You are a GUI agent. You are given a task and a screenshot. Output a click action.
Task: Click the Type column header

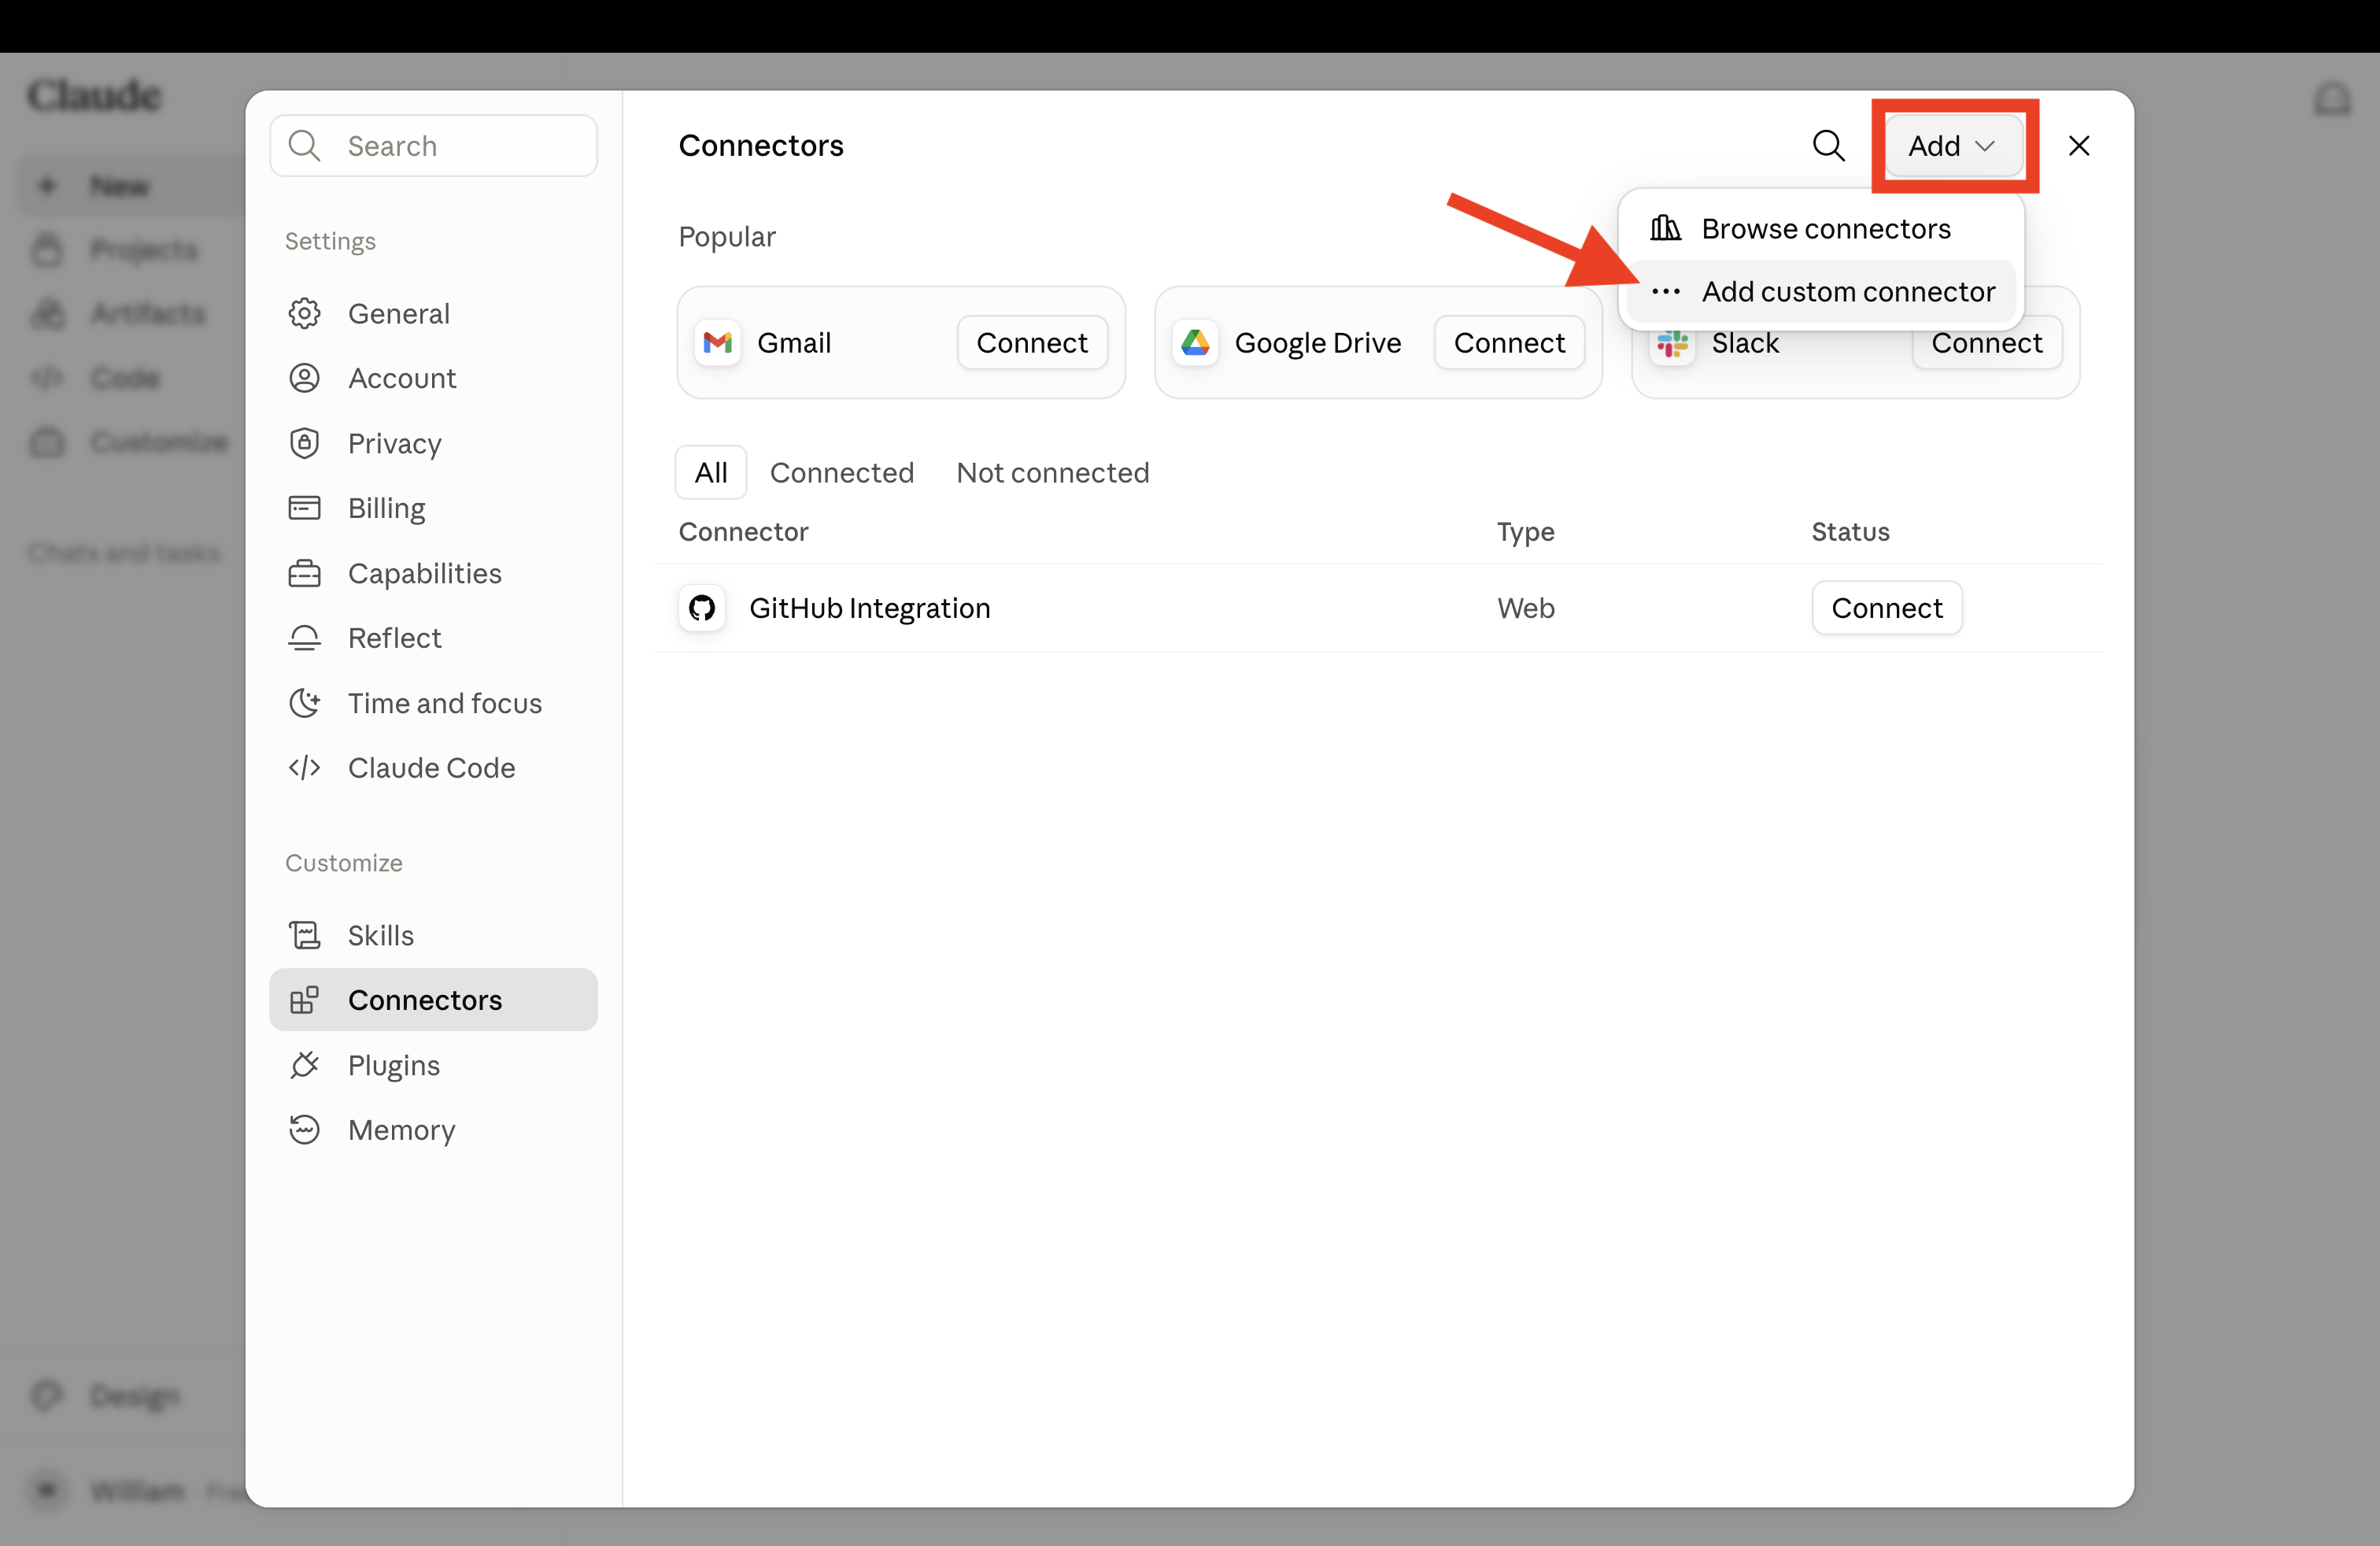tap(1525, 532)
